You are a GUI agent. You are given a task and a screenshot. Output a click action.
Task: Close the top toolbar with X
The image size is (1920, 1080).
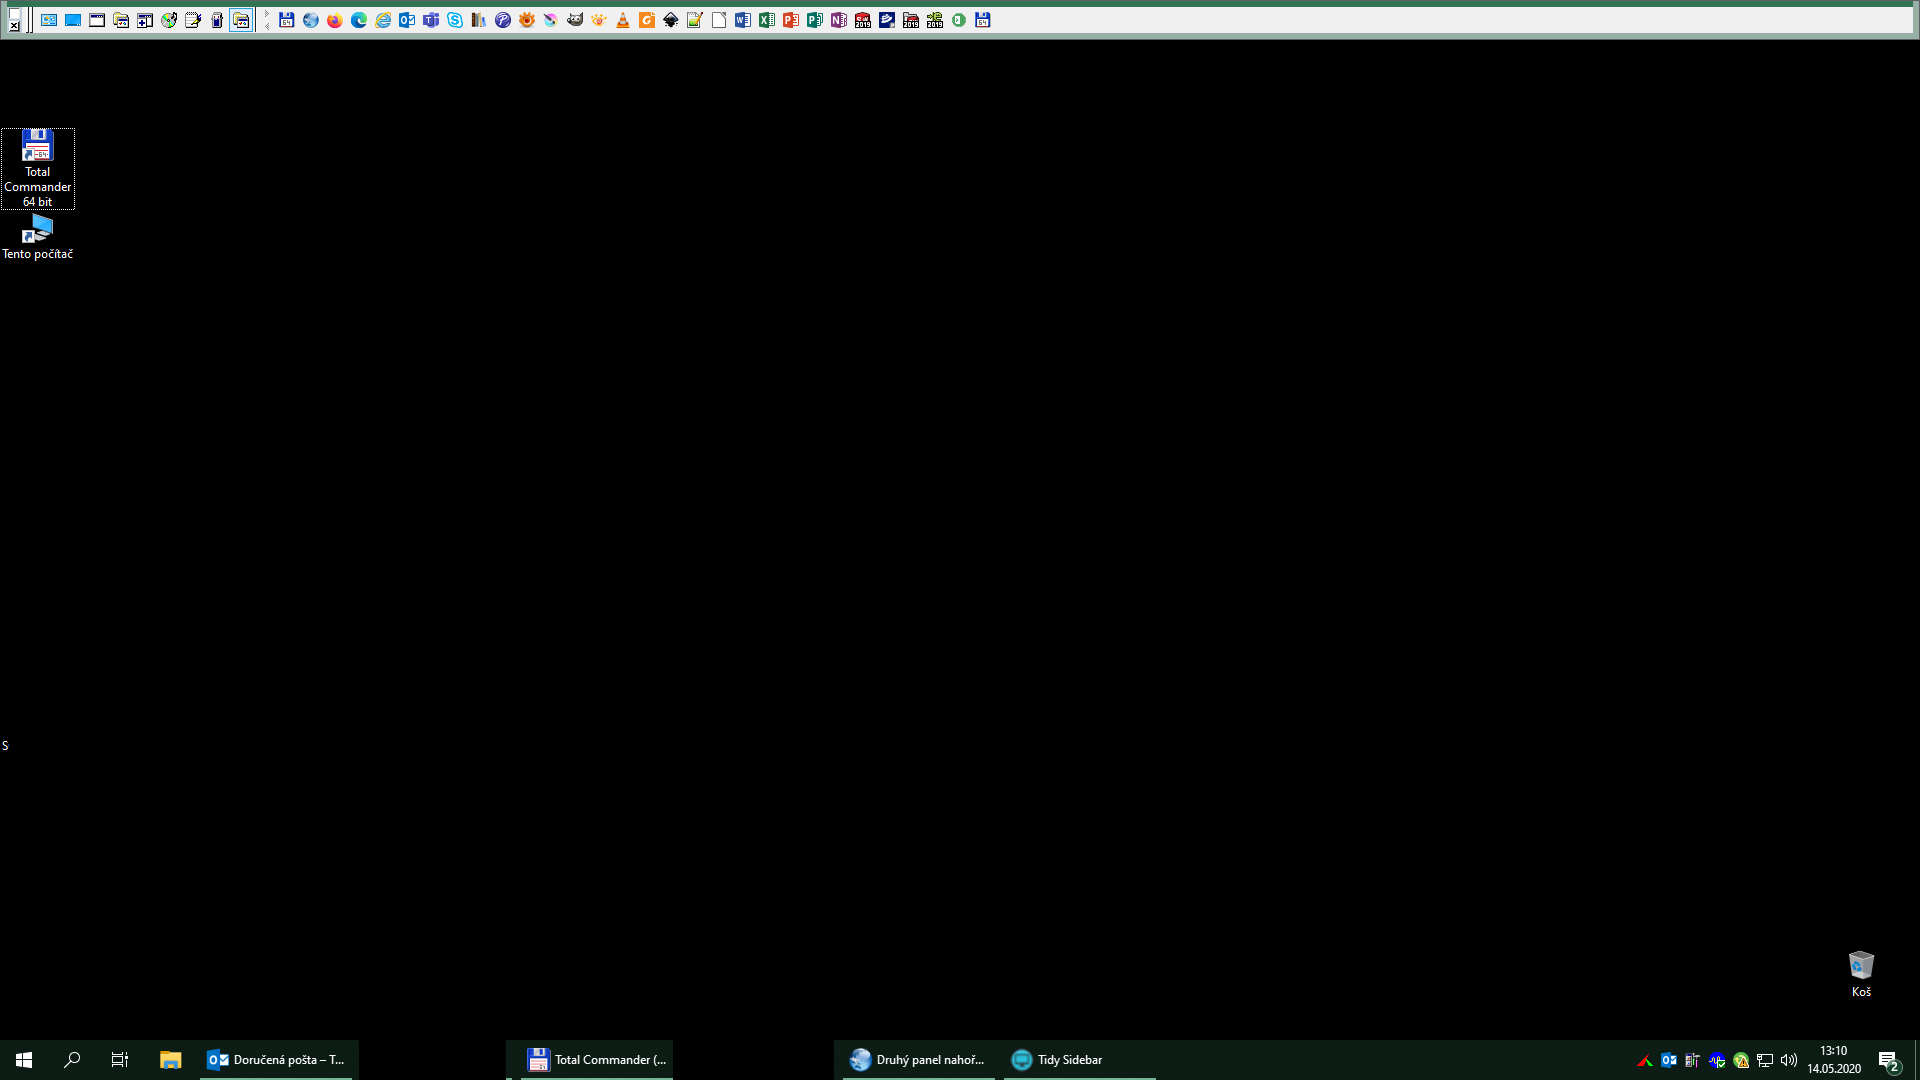coord(14,26)
